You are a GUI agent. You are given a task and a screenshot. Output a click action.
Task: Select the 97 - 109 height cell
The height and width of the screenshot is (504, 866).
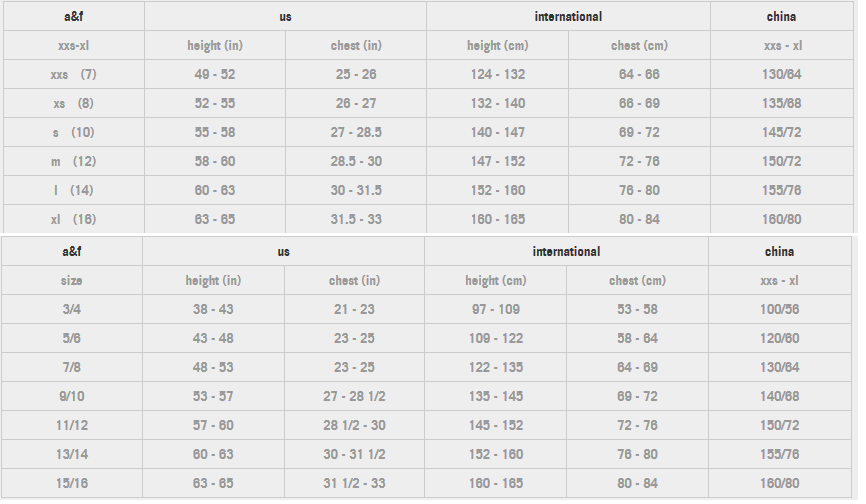tap(496, 310)
